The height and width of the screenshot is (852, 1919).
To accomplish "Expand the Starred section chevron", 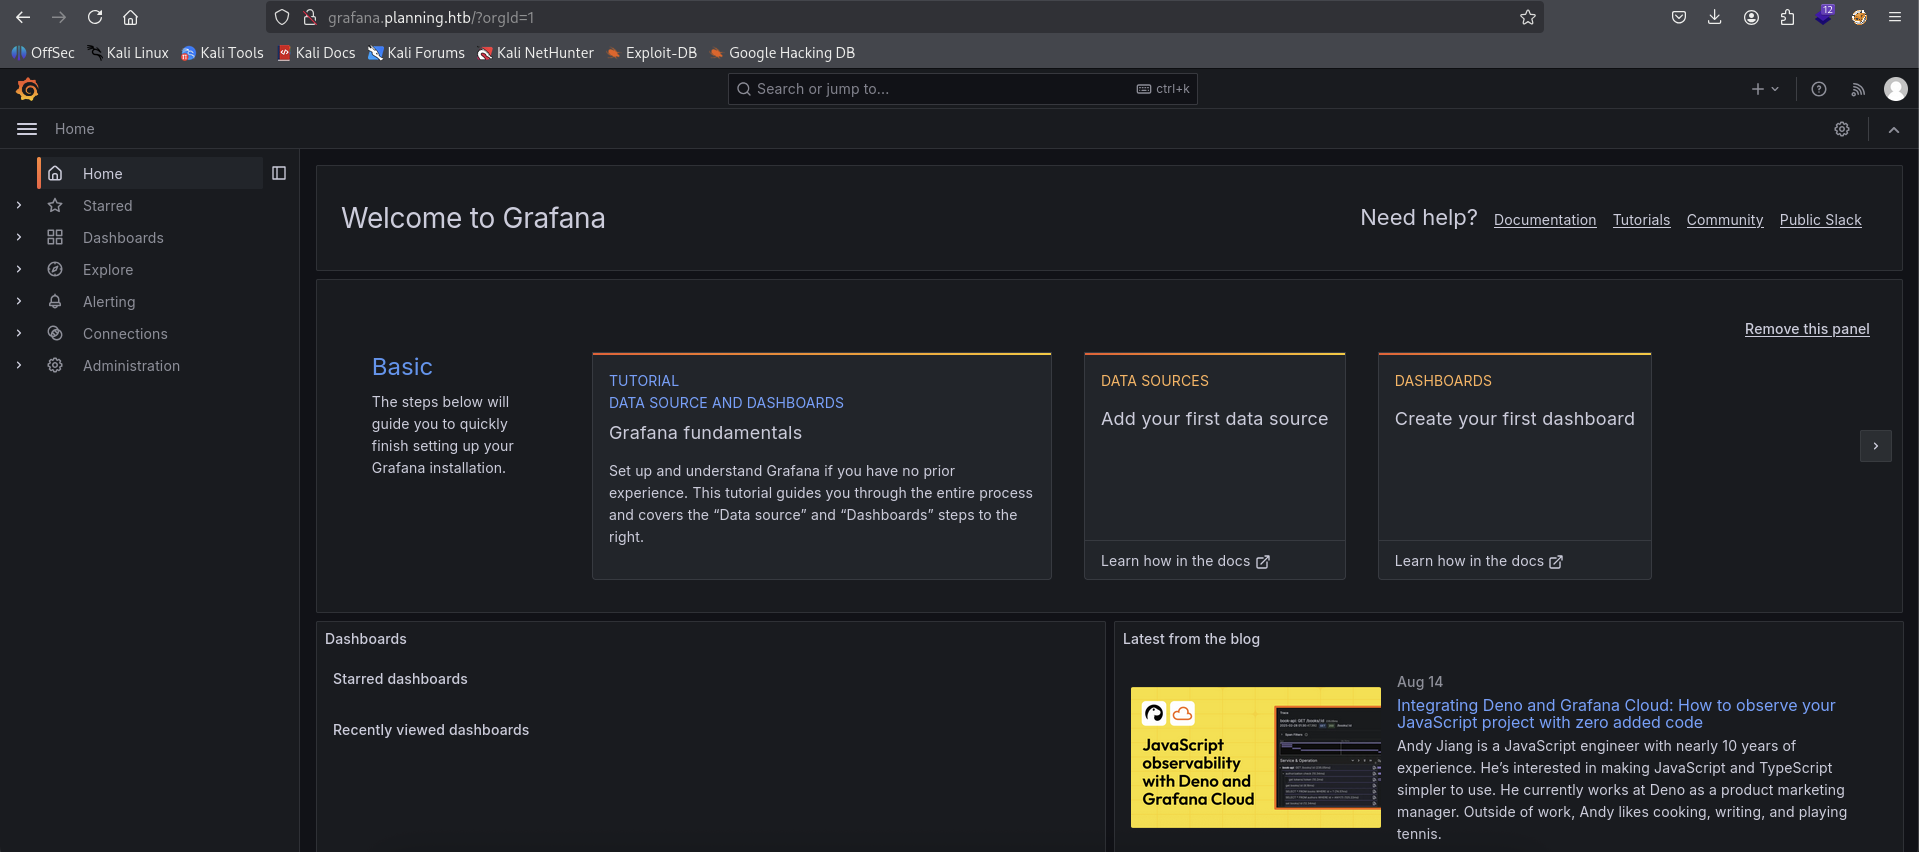I will (19, 205).
